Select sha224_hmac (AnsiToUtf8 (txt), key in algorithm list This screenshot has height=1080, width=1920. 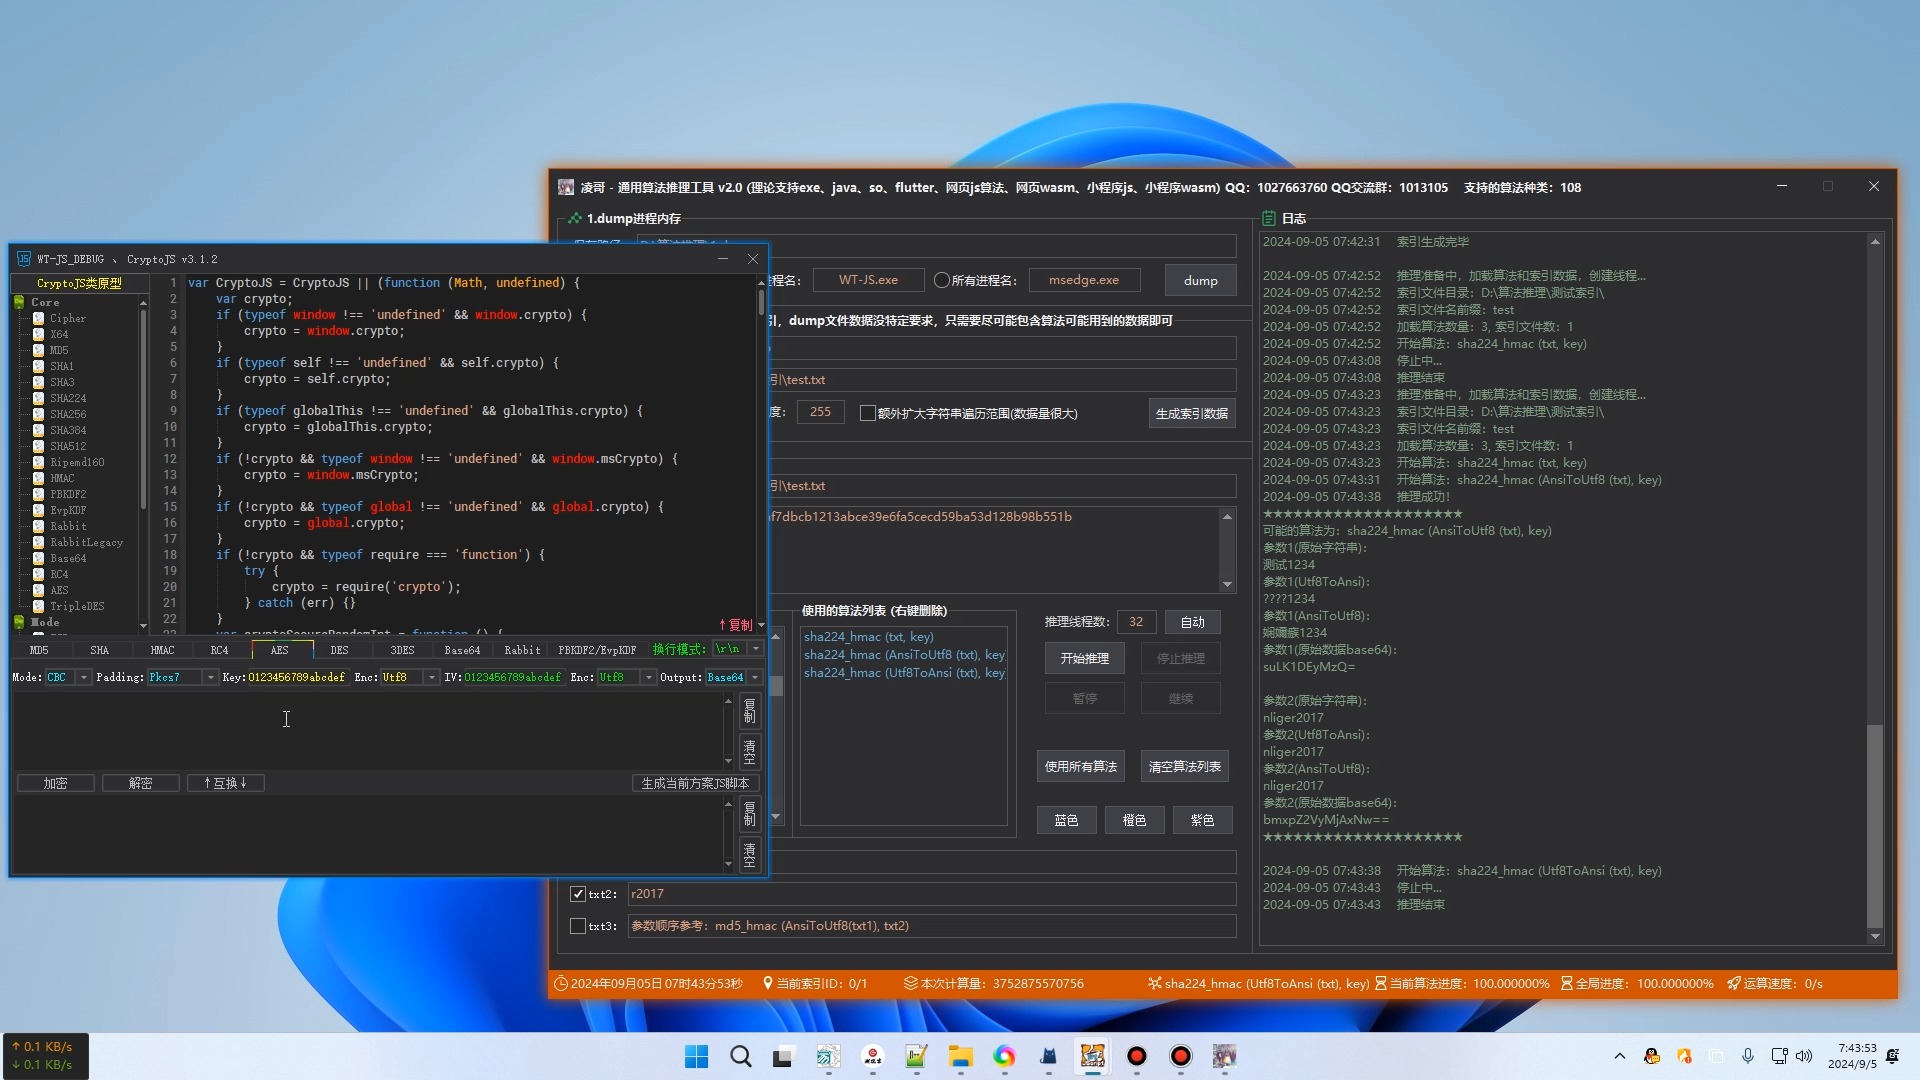[x=904, y=655]
